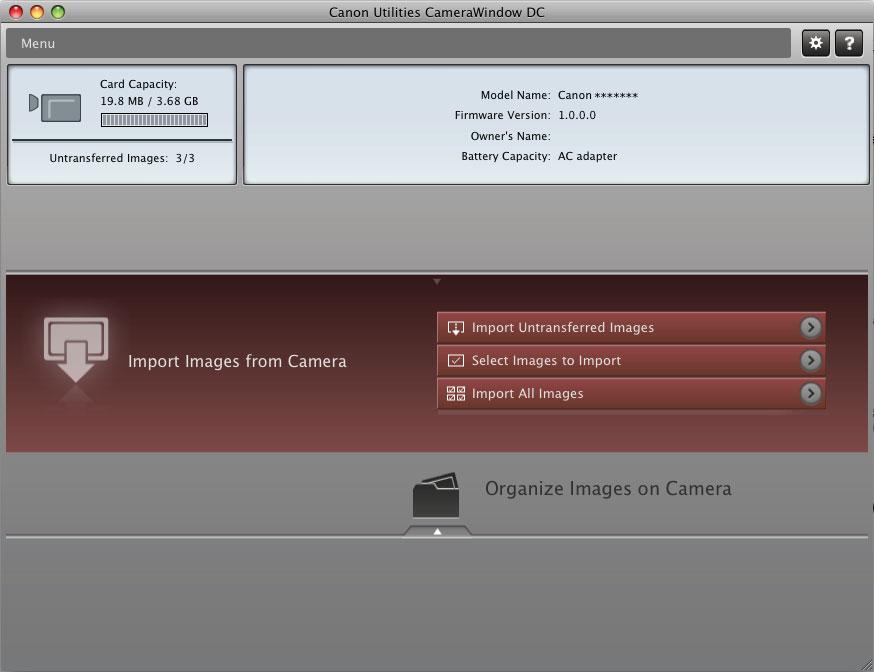The width and height of the screenshot is (874, 672).
Task: Minimize the window with the yellow button
Action: pos(37,12)
